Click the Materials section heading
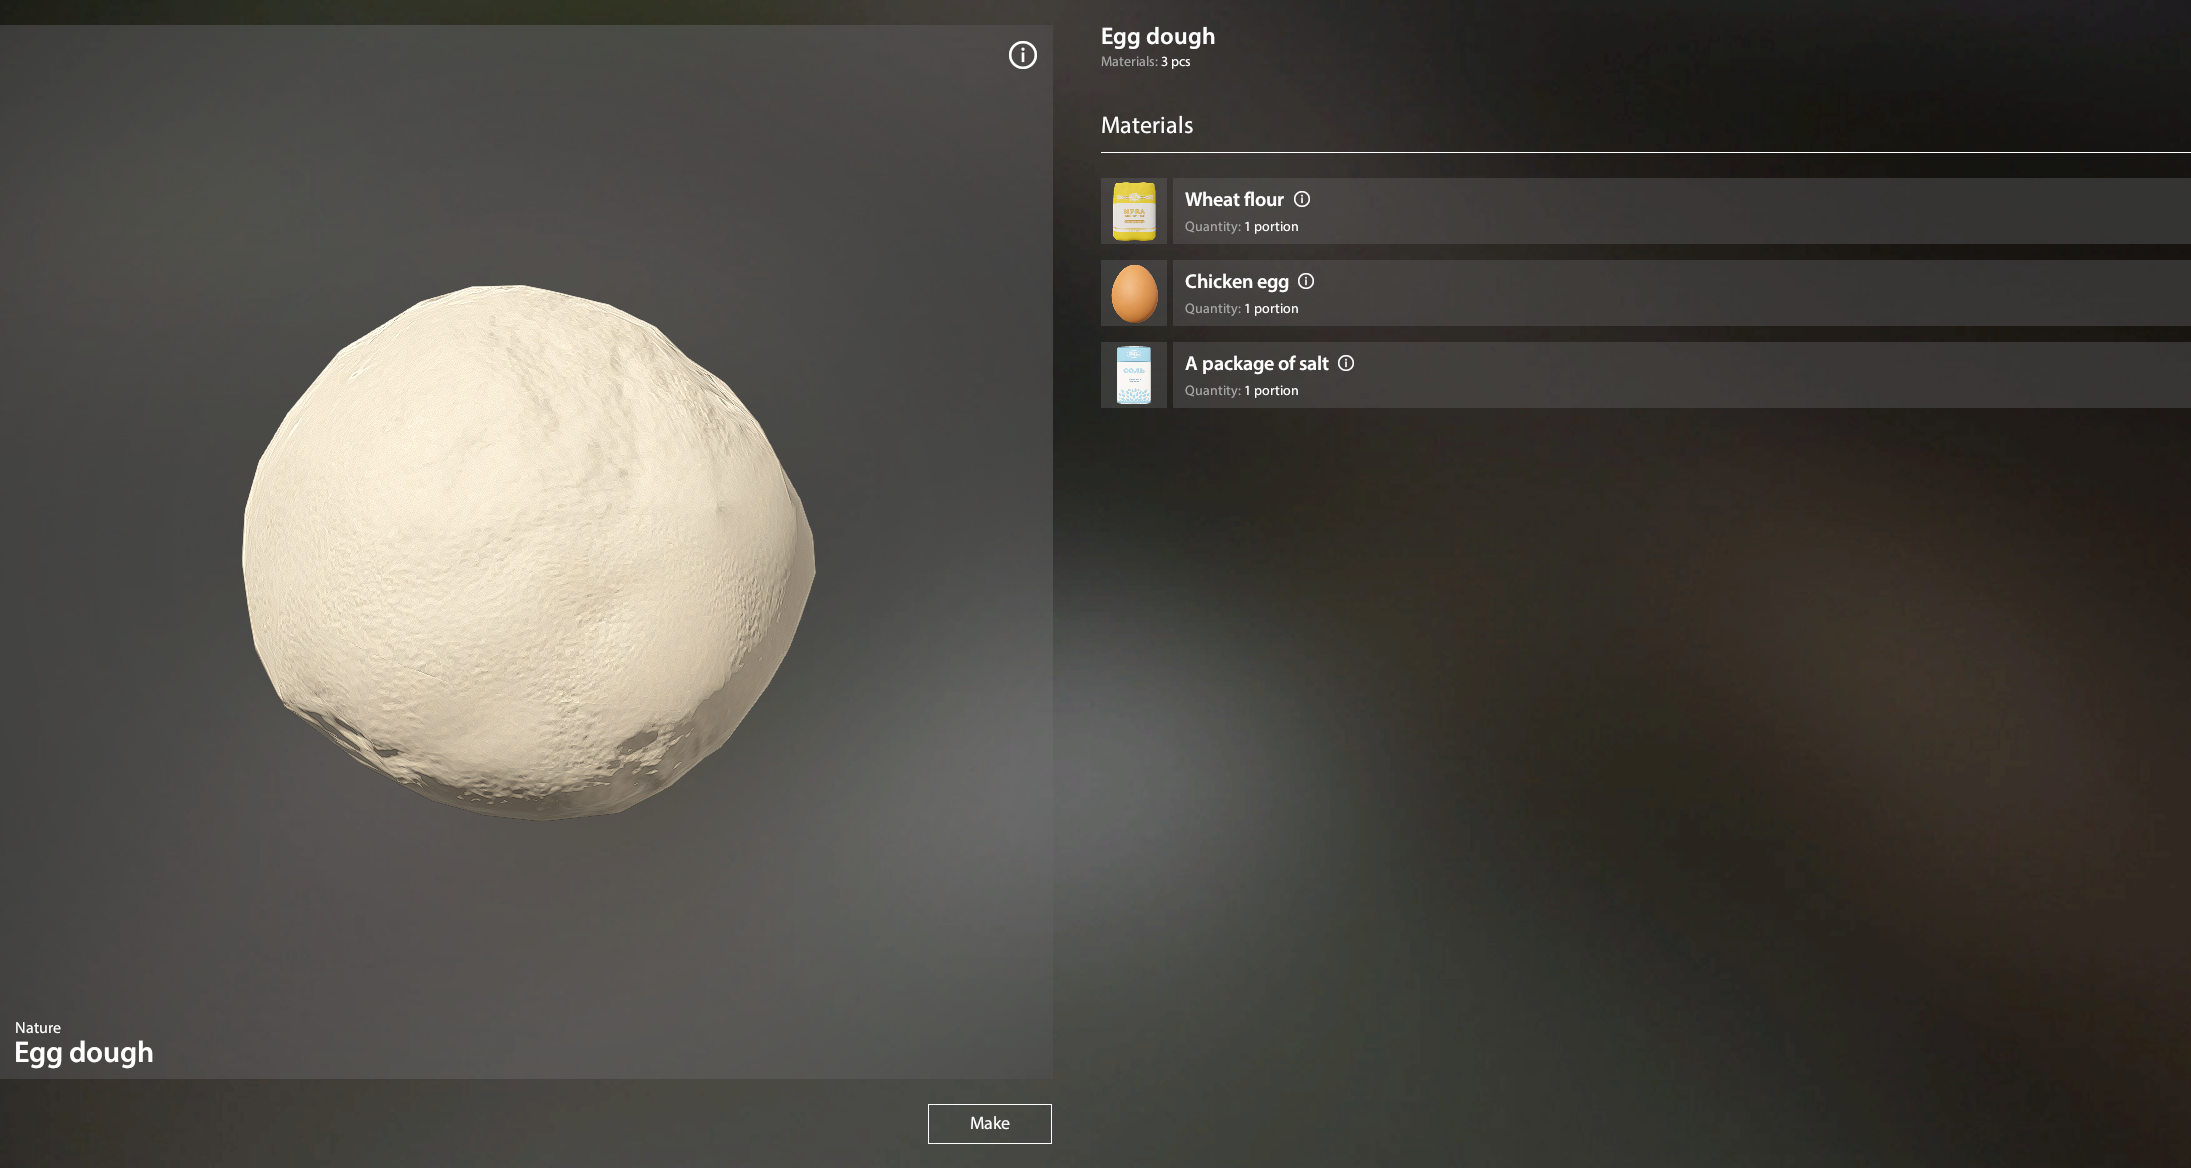The image size is (2191, 1168). point(1146,125)
